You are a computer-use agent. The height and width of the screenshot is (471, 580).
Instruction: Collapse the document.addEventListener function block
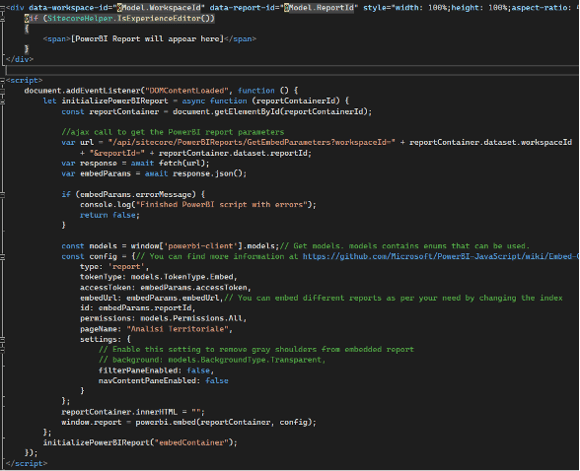(2, 91)
